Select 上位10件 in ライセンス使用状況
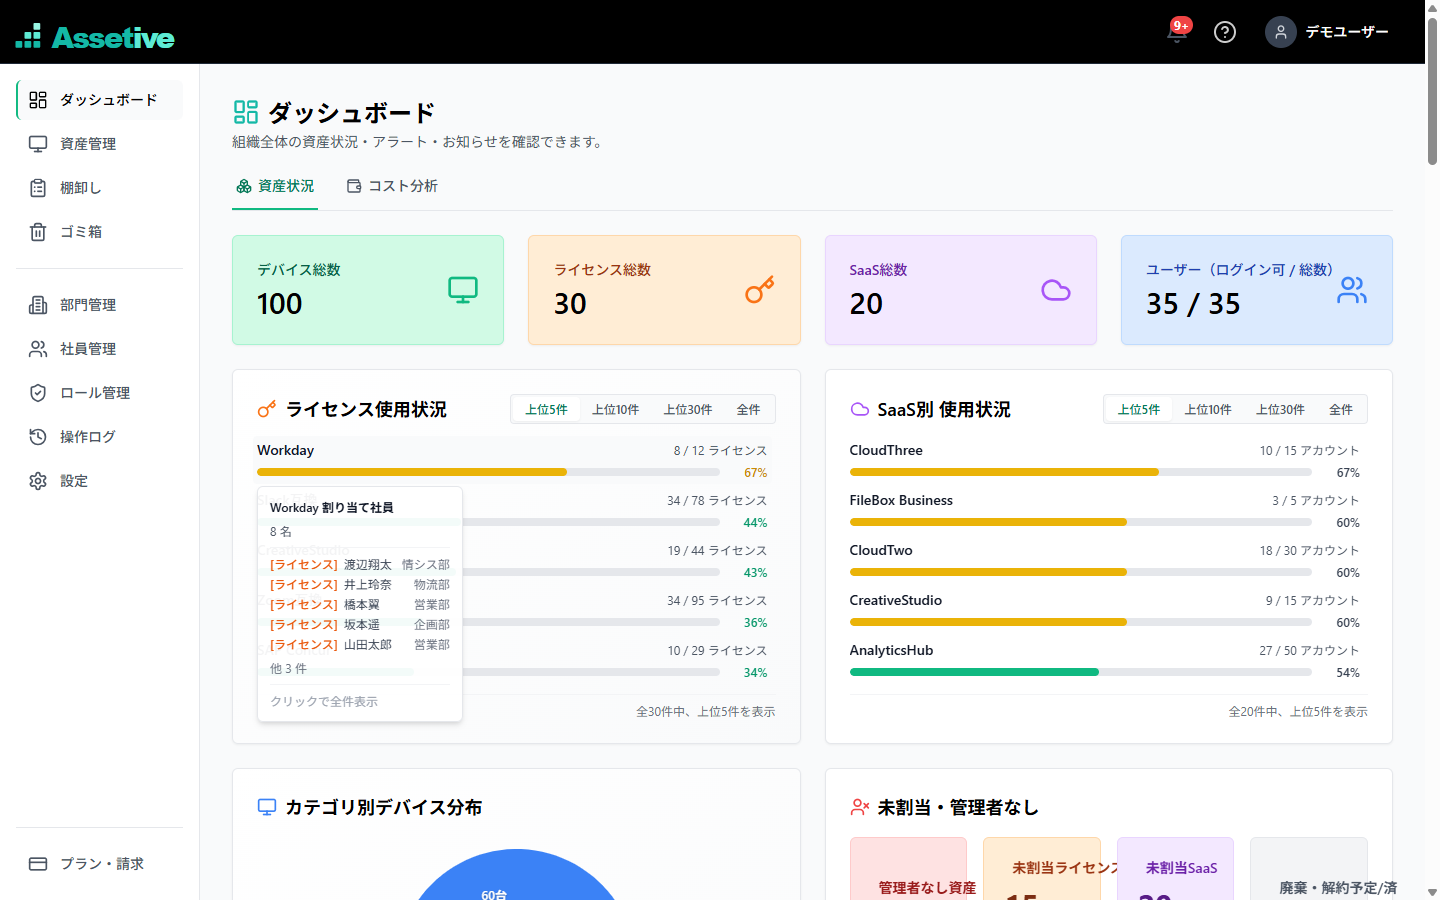The image size is (1440, 900). [x=616, y=410]
